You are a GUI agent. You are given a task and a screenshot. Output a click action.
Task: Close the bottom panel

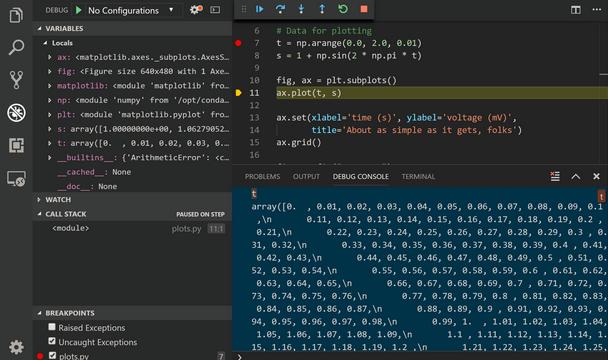tap(596, 177)
